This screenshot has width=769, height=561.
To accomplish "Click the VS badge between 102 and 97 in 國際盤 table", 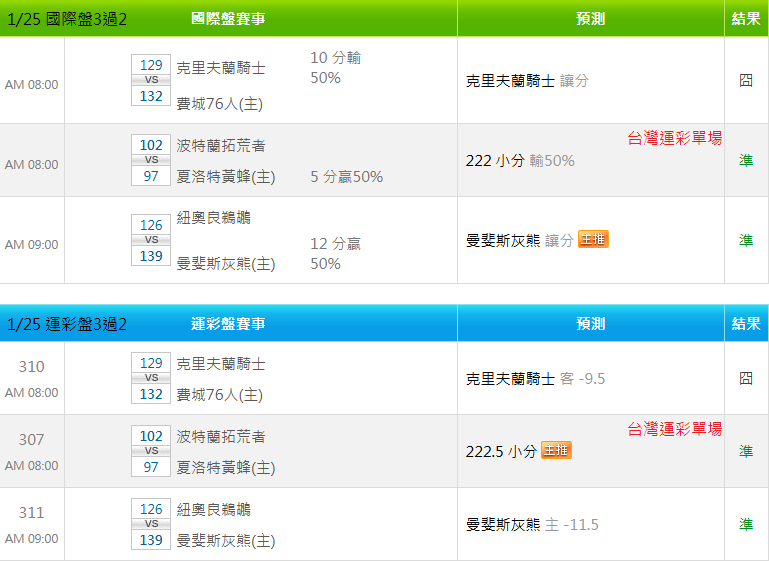I will coord(151,160).
